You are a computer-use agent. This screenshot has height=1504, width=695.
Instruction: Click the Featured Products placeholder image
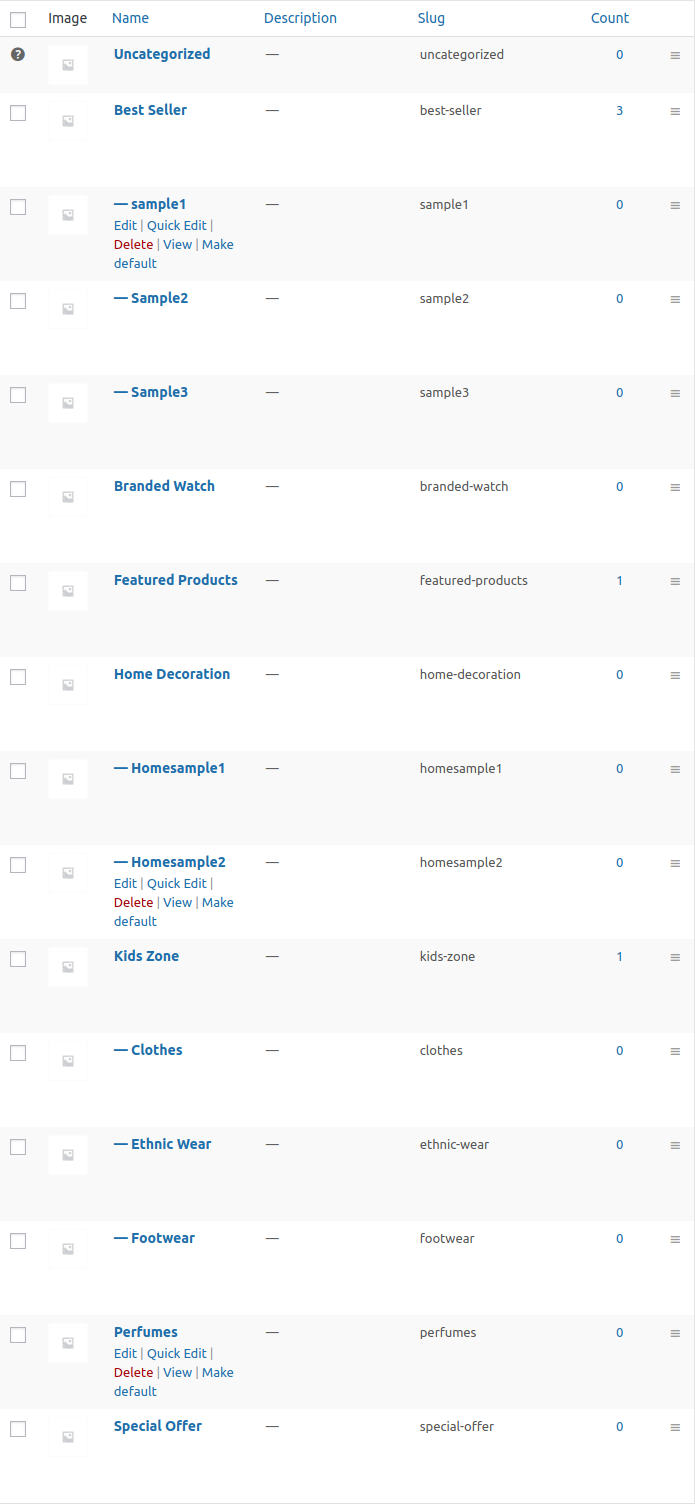point(68,591)
